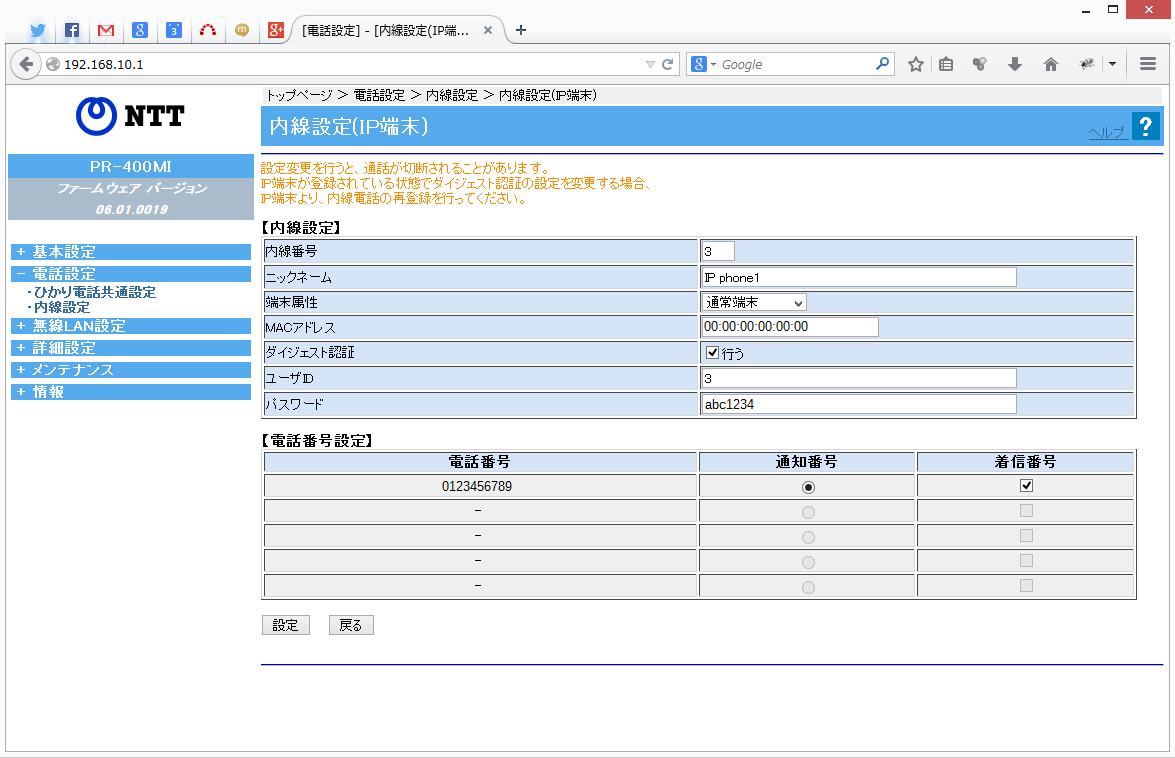Close the 電話設定 browser tab

coord(488,30)
